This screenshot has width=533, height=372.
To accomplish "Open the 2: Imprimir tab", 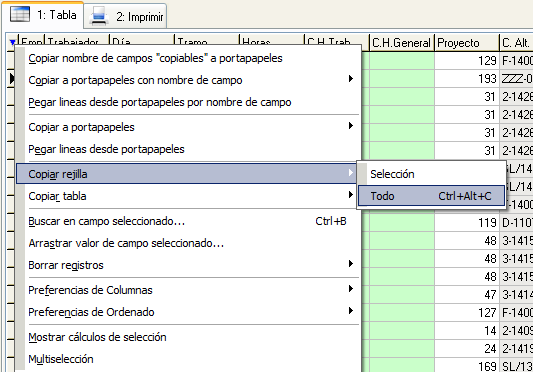I will pyautogui.click(x=125, y=16).
